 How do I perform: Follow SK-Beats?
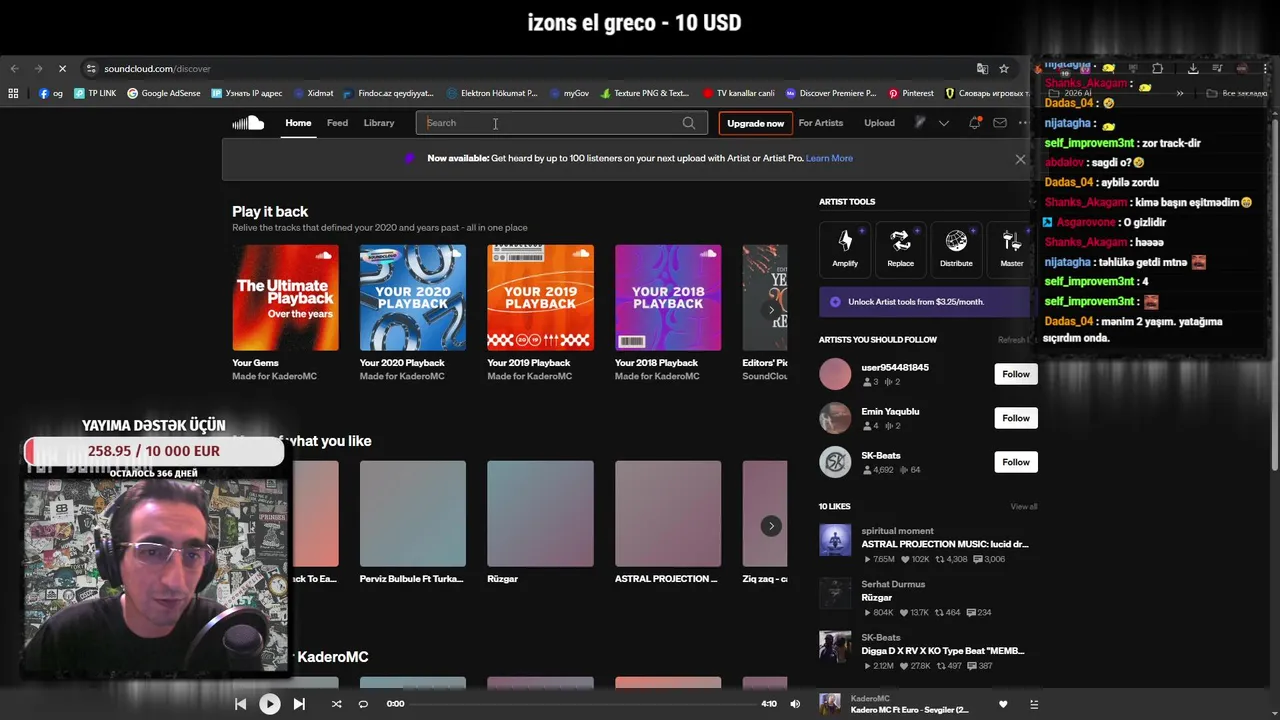[x=1016, y=462]
